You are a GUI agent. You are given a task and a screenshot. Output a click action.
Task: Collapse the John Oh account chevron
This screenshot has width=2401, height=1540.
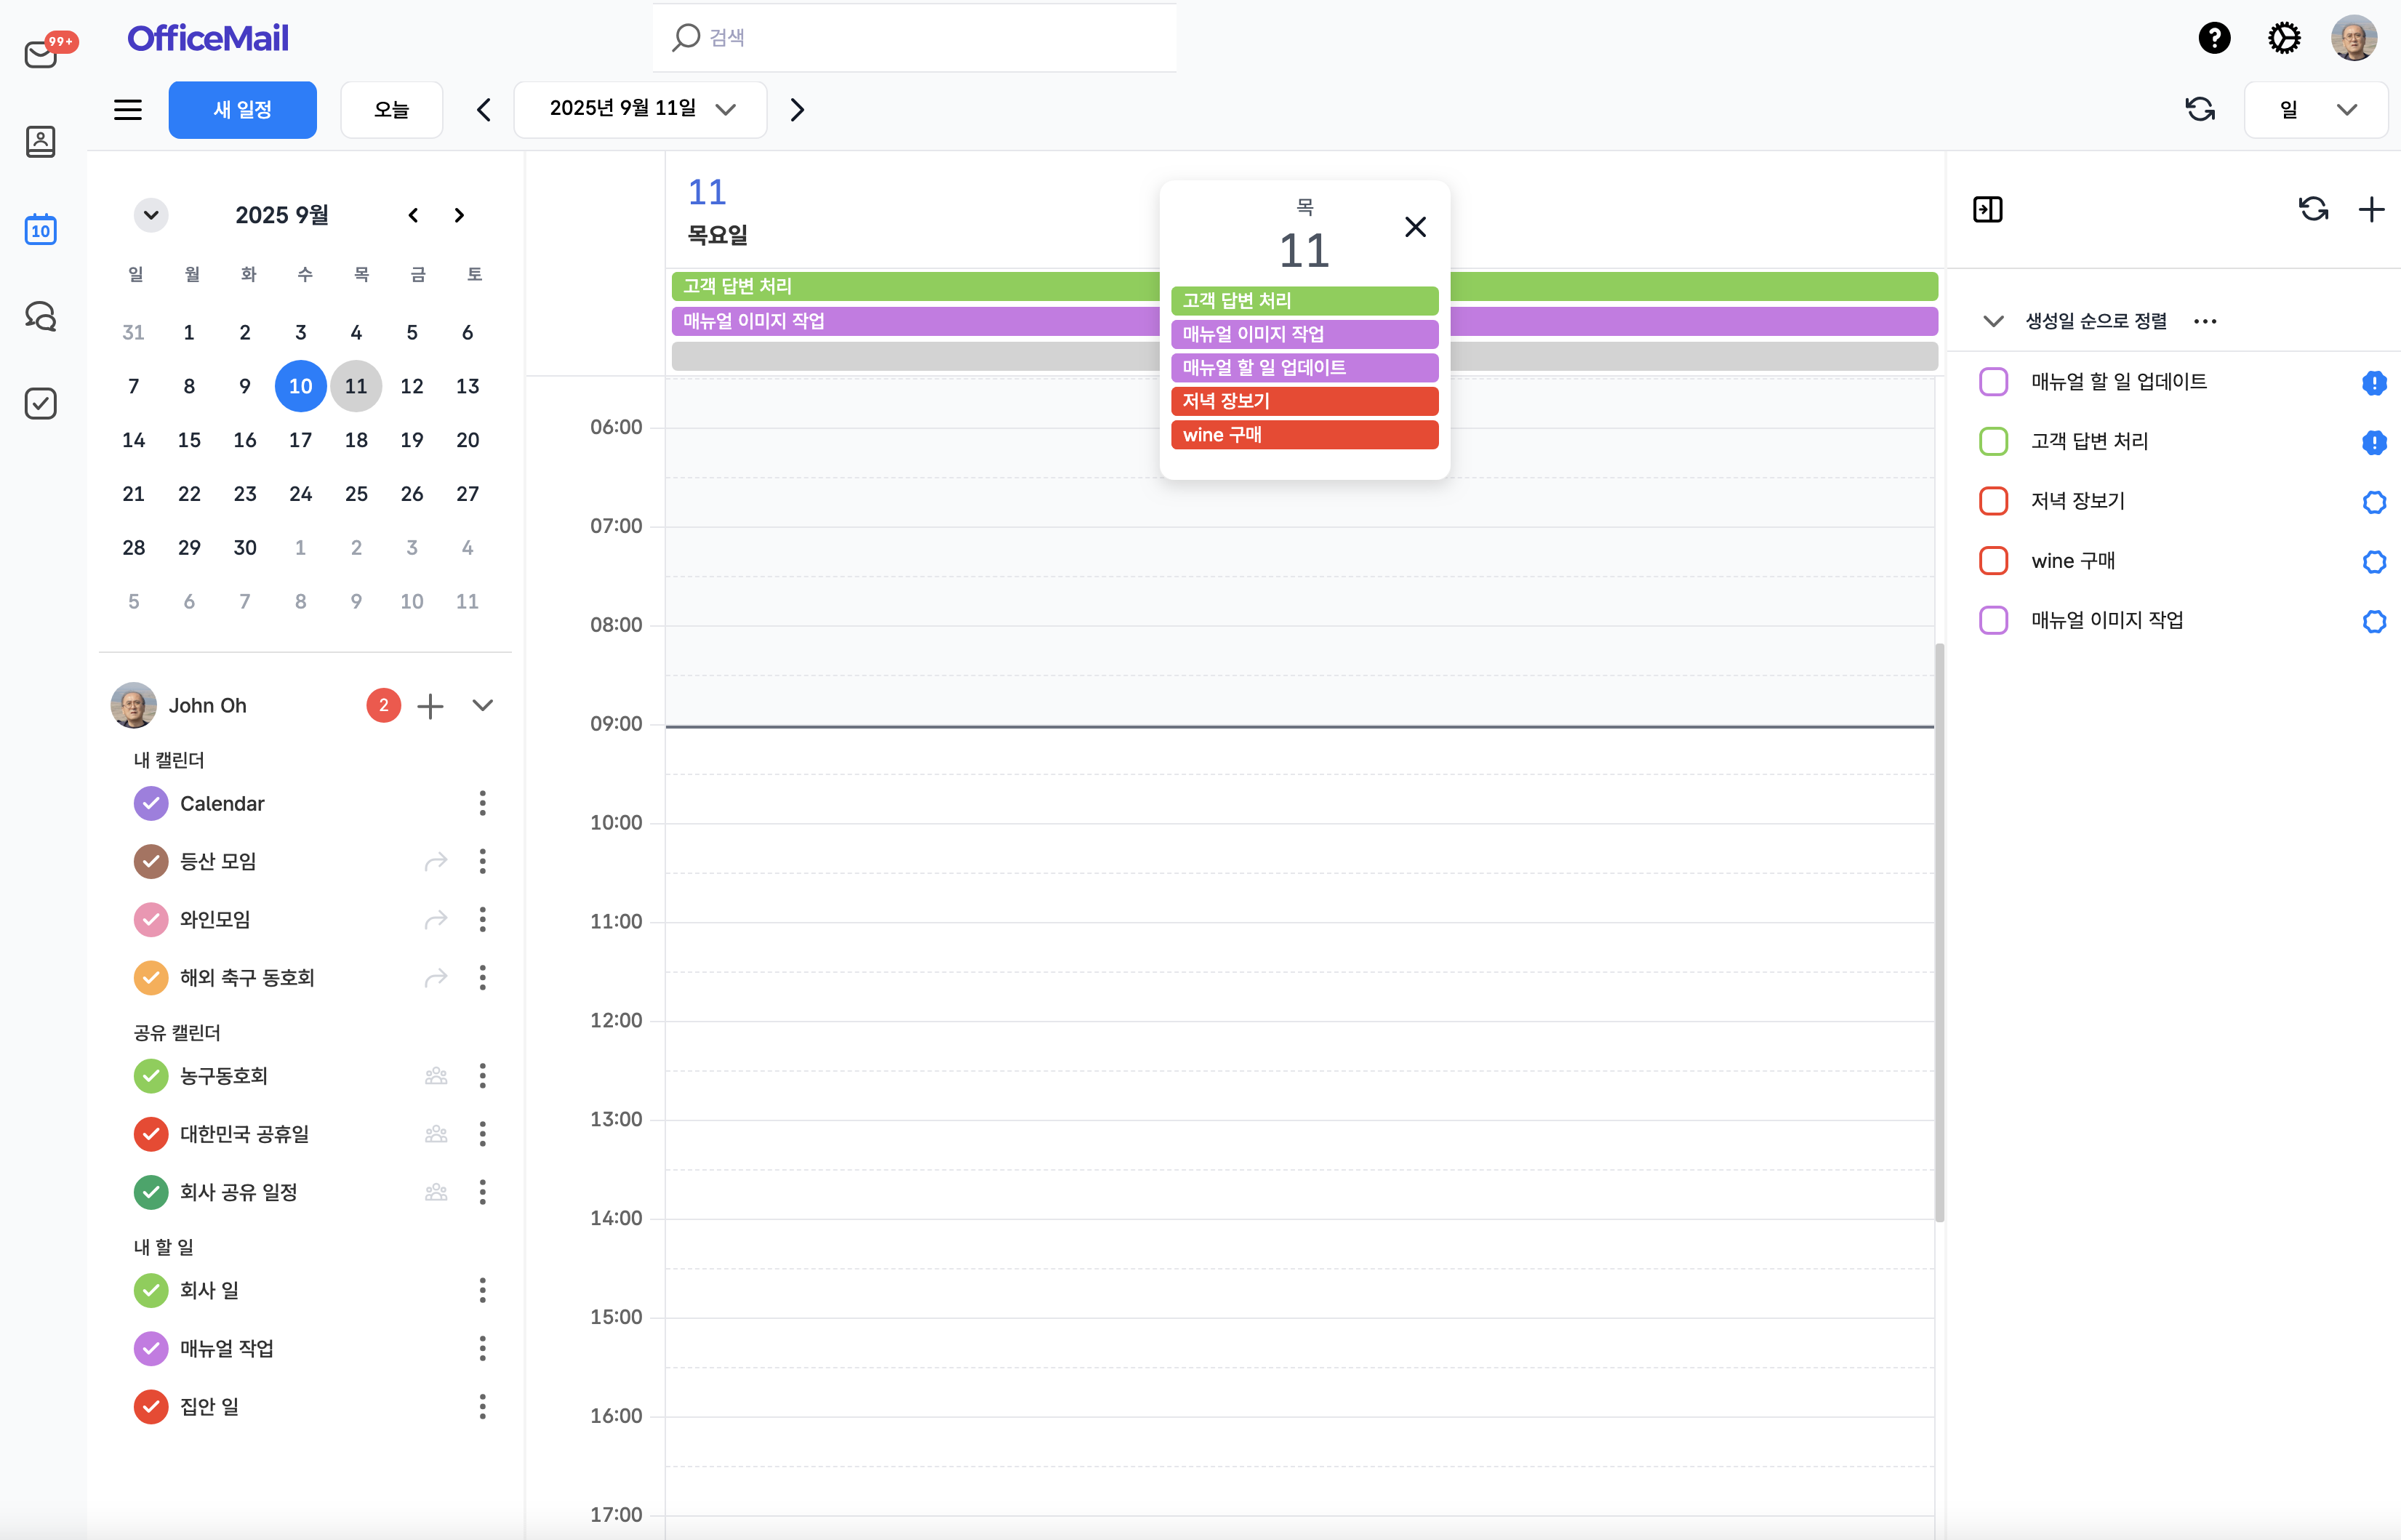483,705
